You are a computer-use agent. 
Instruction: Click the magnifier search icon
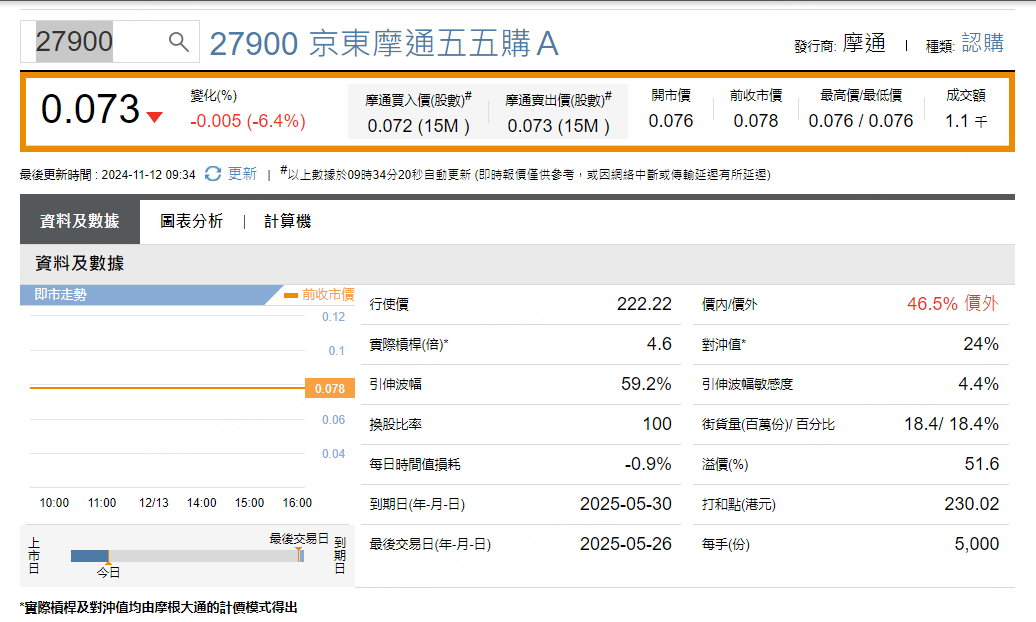pyautogui.click(x=178, y=42)
